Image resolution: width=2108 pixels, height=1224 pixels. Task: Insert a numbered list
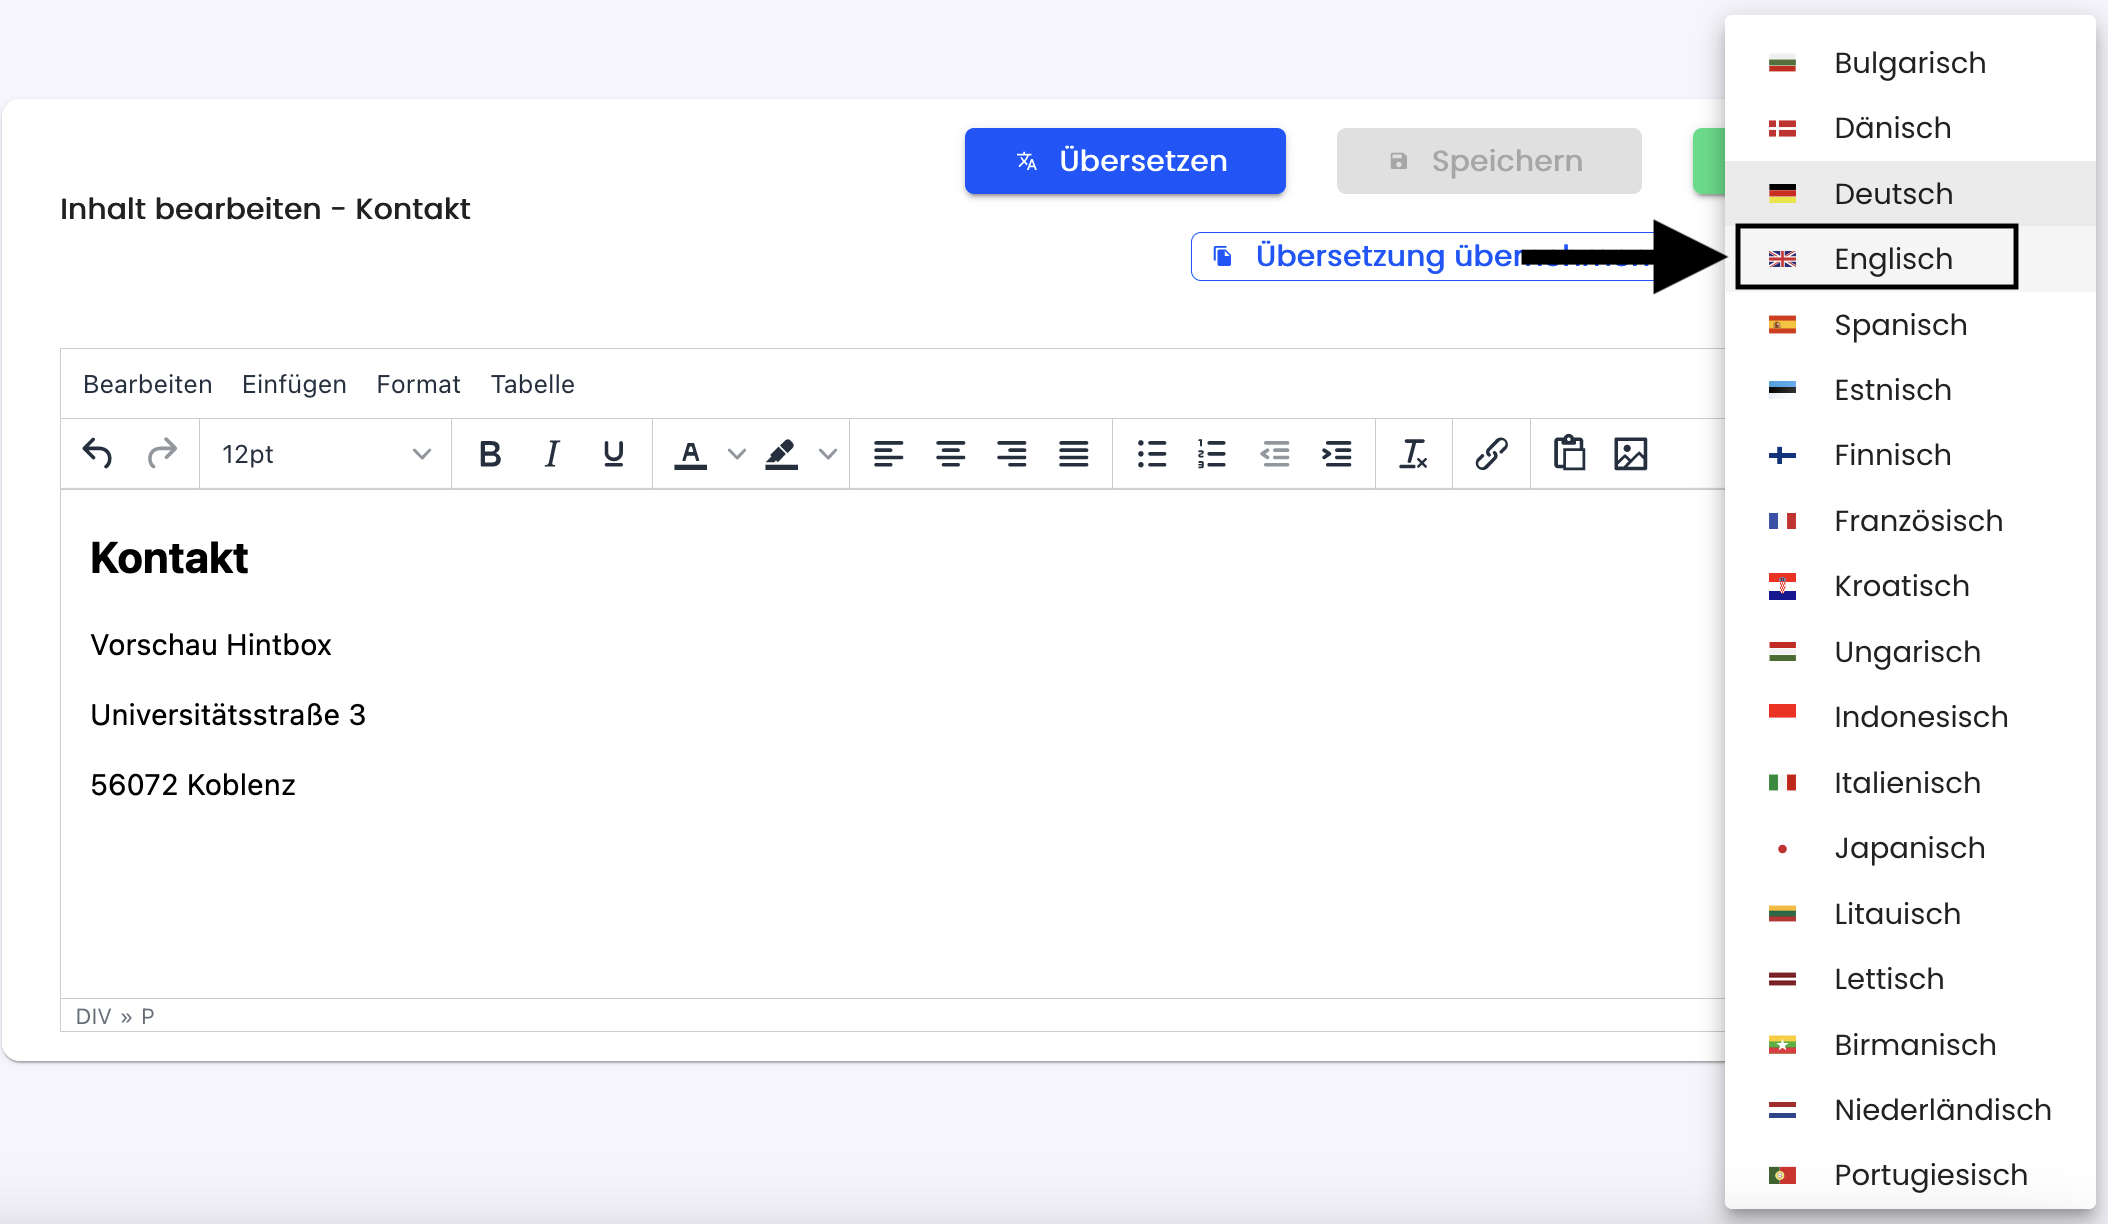tap(1212, 454)
